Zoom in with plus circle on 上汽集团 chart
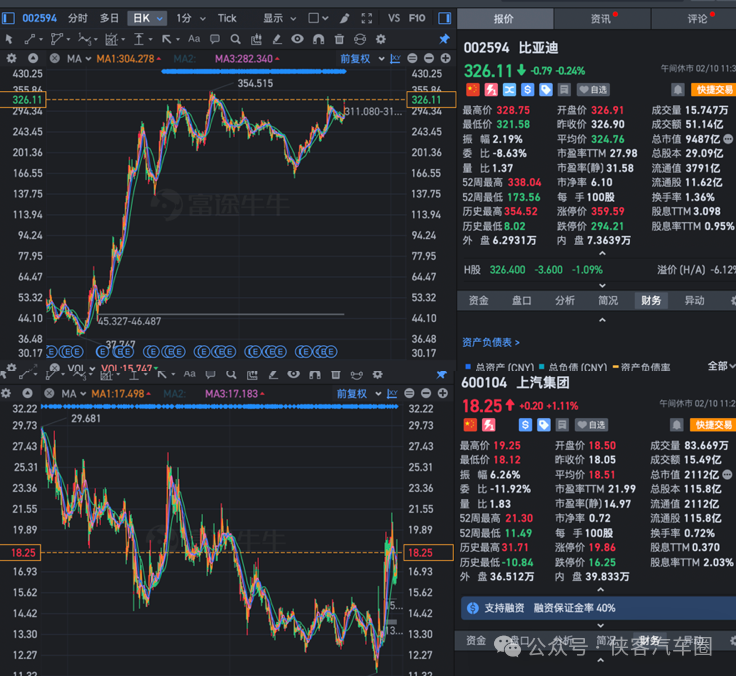736x676 pixels. click(x=443, y=393)
